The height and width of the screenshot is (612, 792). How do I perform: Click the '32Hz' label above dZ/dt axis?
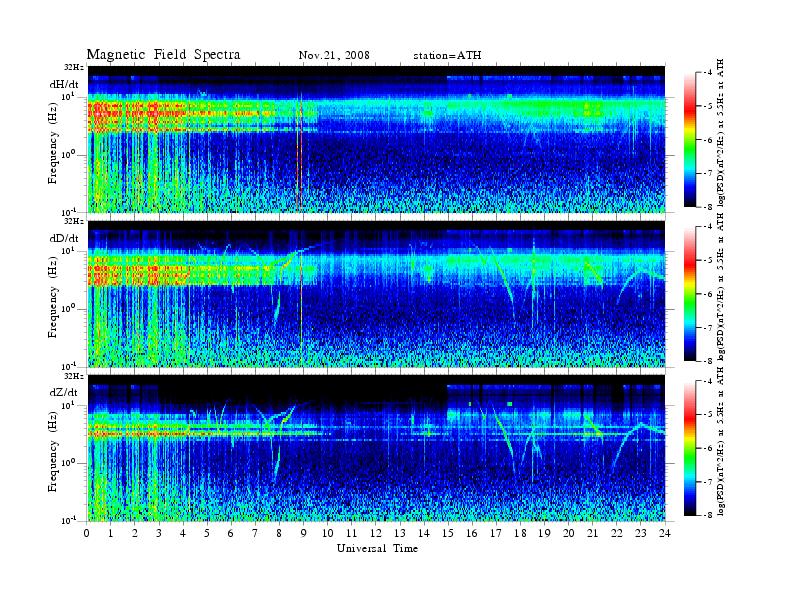pyautogui.click(x=74, y=376)
